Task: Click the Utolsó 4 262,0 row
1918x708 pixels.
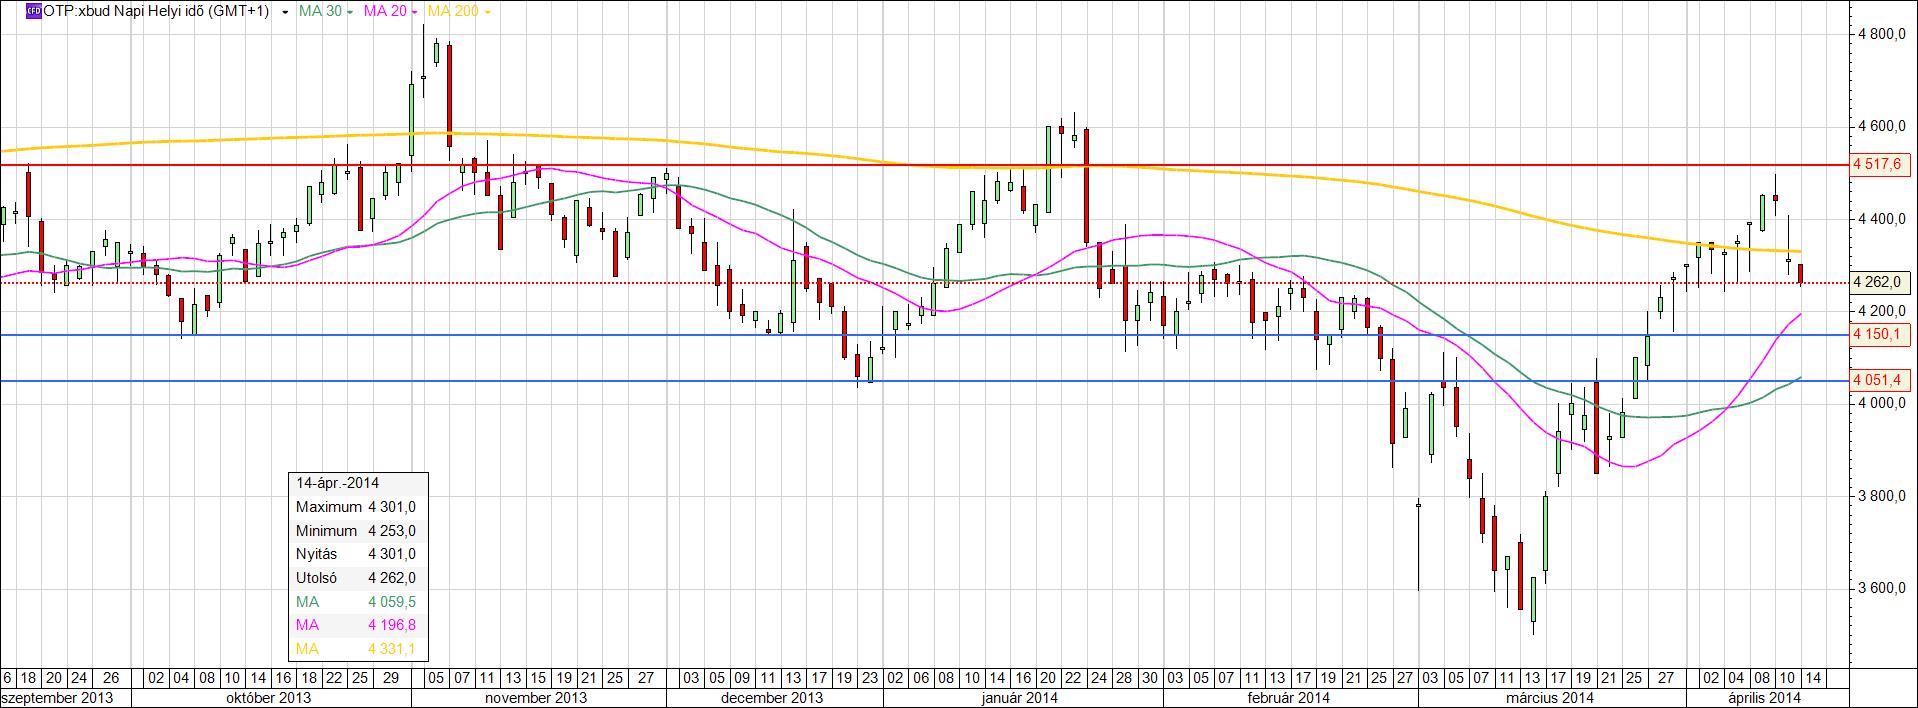Action: [x=356, y=578]
